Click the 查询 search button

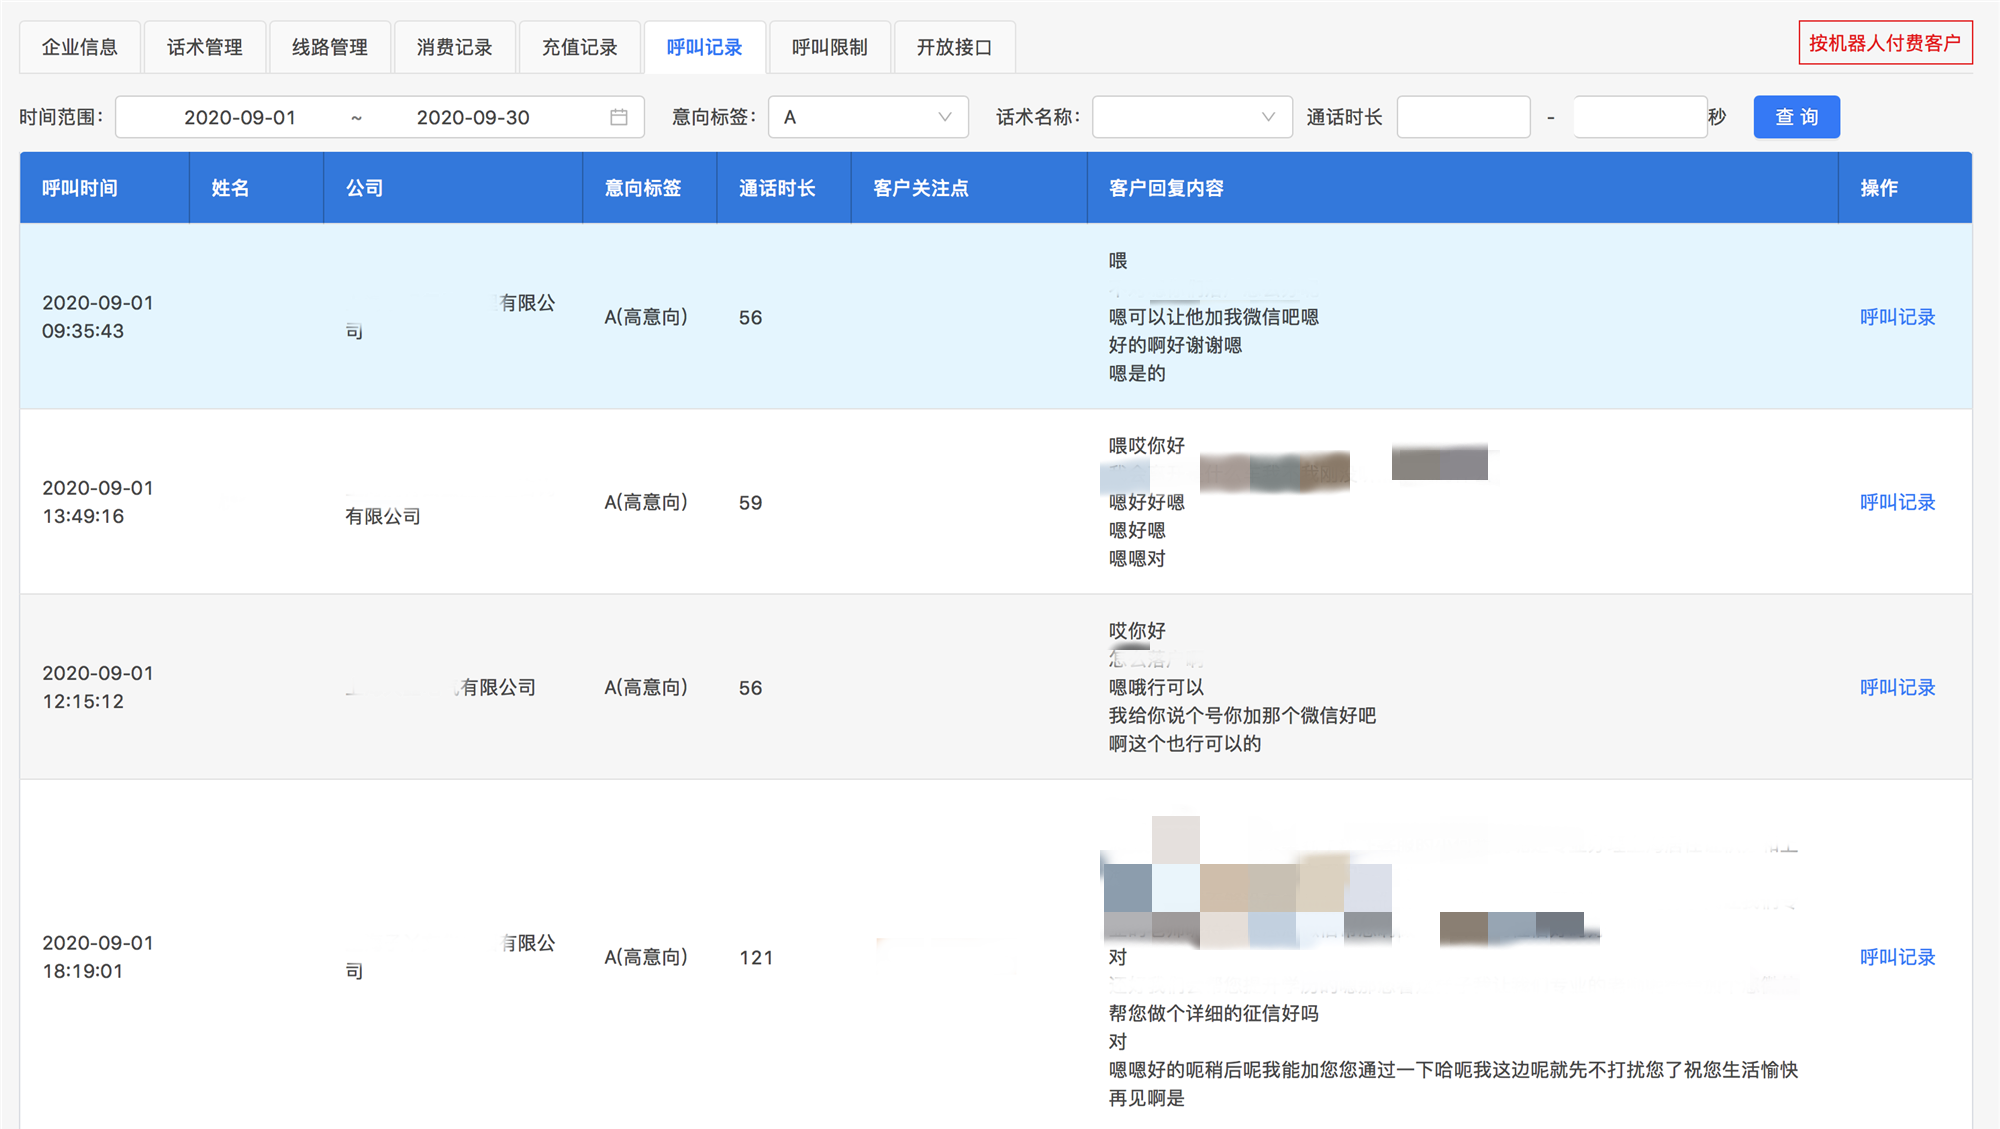tap(1797, 117)
